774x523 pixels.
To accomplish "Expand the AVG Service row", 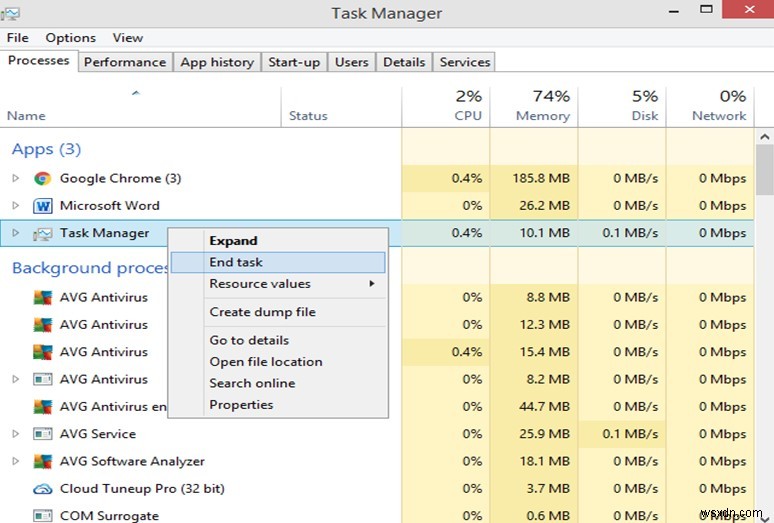I will coord(15,434).
